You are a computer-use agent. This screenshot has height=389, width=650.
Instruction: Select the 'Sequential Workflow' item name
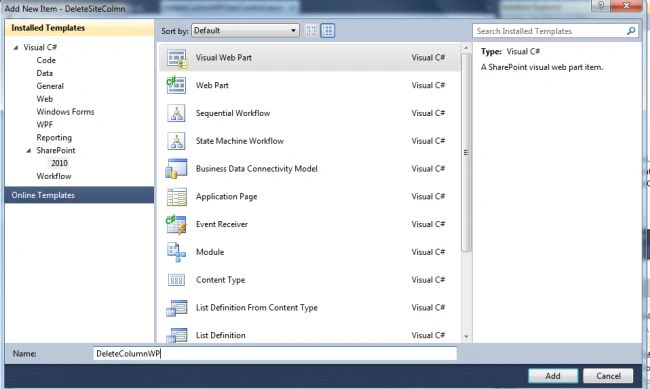[x=233, y=113]
